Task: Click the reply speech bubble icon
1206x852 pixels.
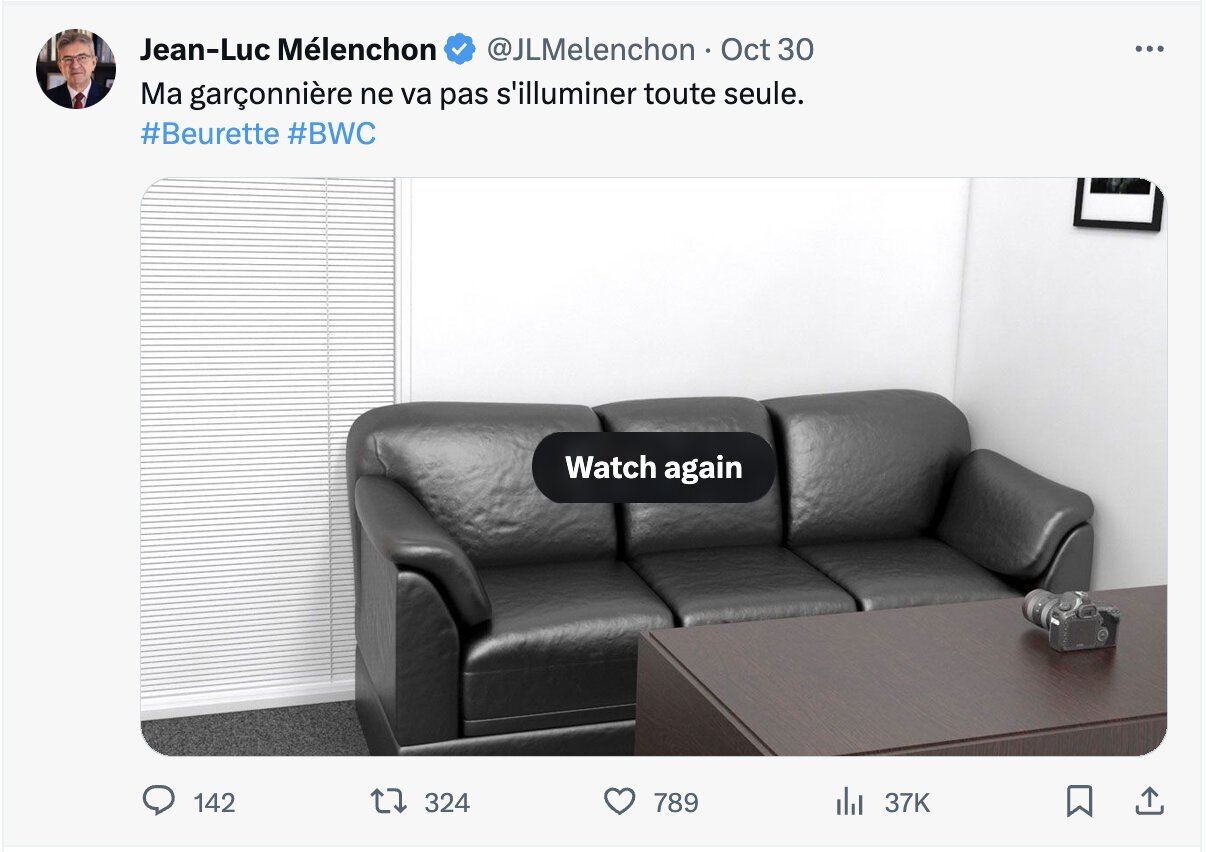Action: coord(158,801)
